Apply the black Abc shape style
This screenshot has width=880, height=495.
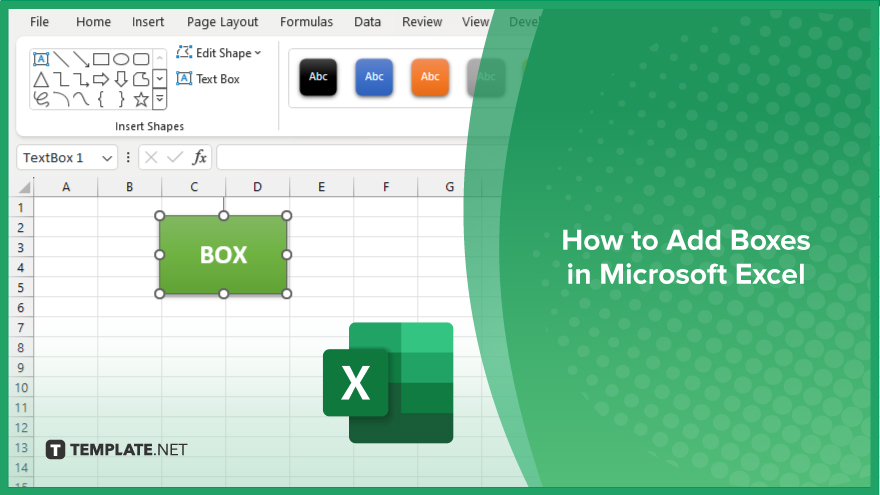[x=318, y=77]
